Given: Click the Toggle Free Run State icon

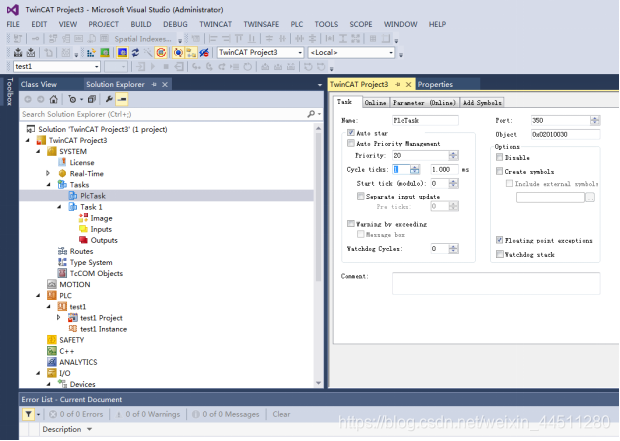Looking at the screenshot, I should 161,53.
